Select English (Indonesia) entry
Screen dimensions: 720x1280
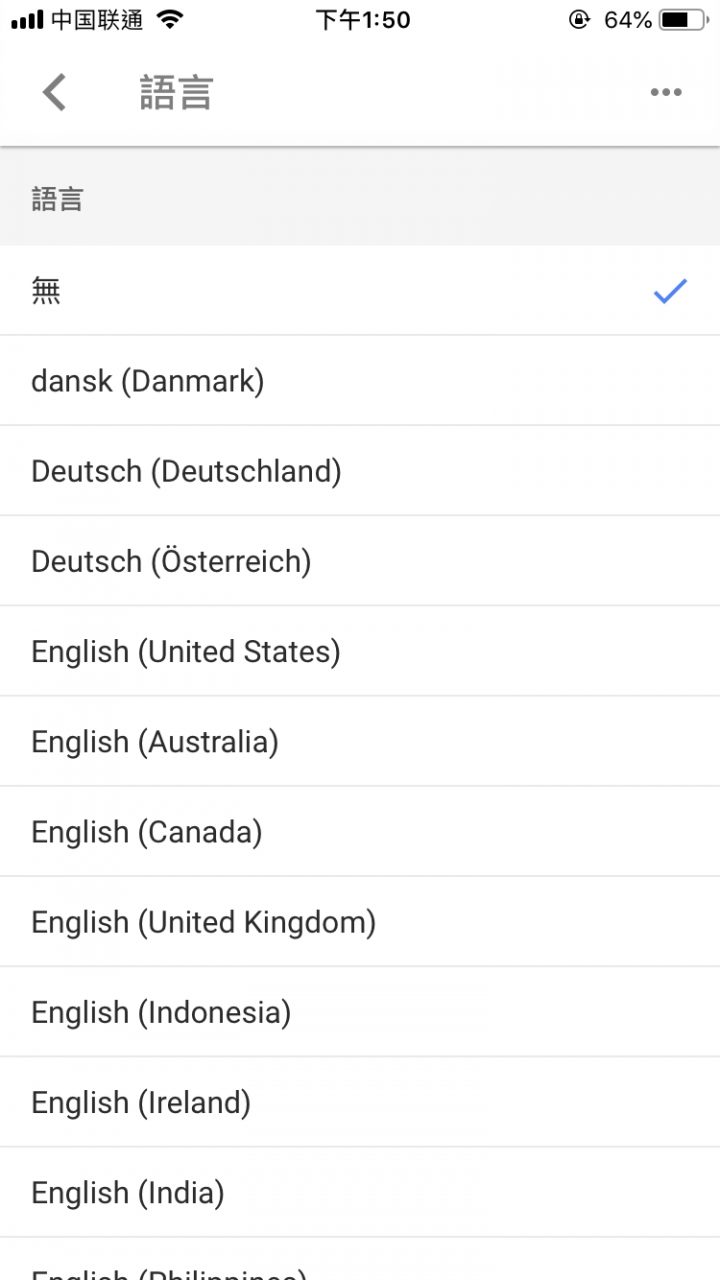coord(360,1012)
